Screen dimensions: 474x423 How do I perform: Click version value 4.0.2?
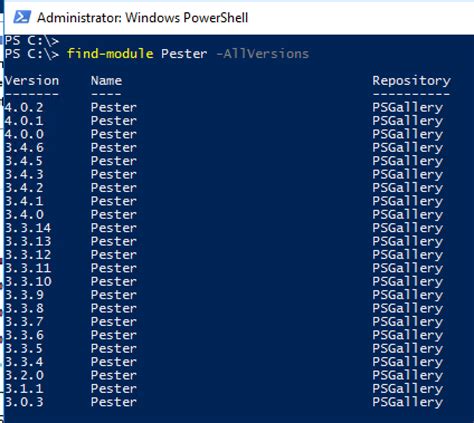24,107
